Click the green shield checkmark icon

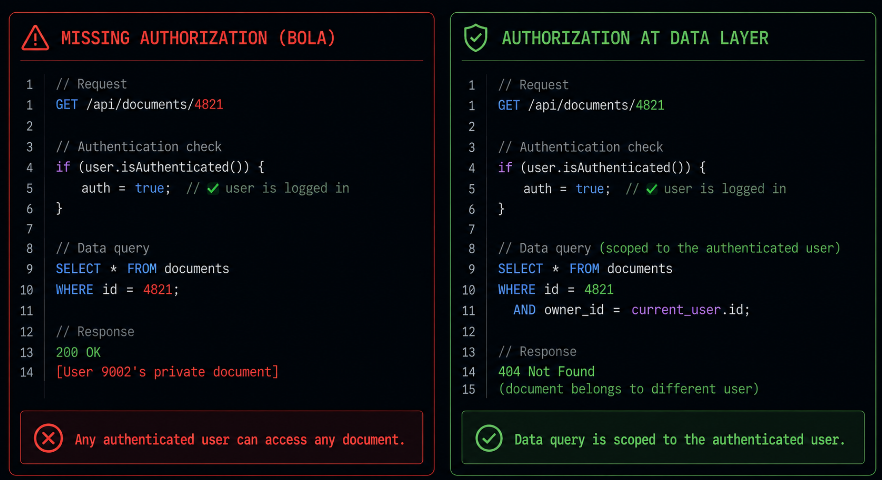[x=476, y=38]
